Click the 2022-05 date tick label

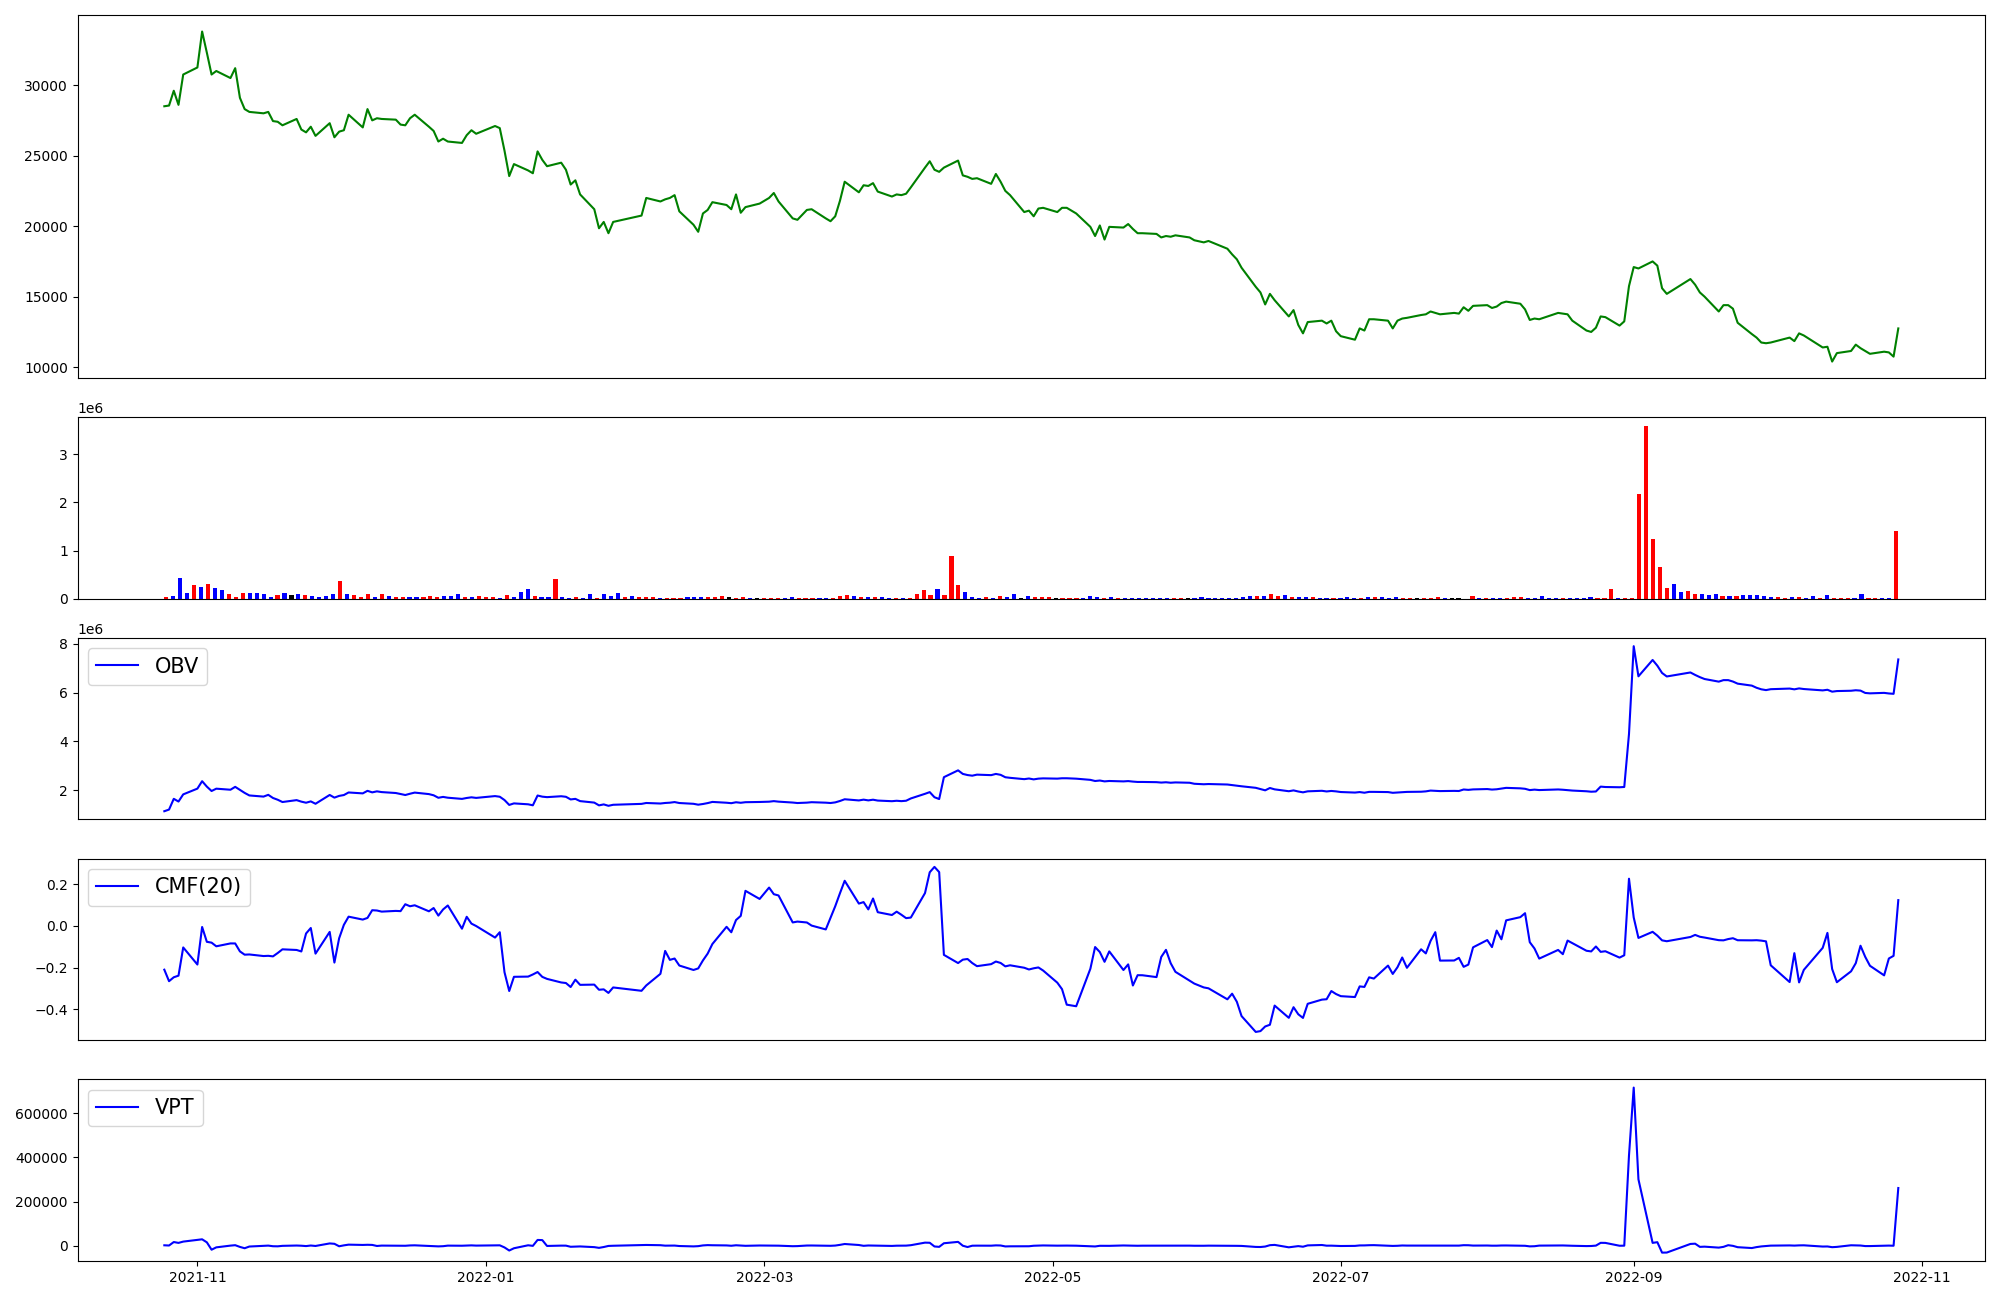1053,1277
